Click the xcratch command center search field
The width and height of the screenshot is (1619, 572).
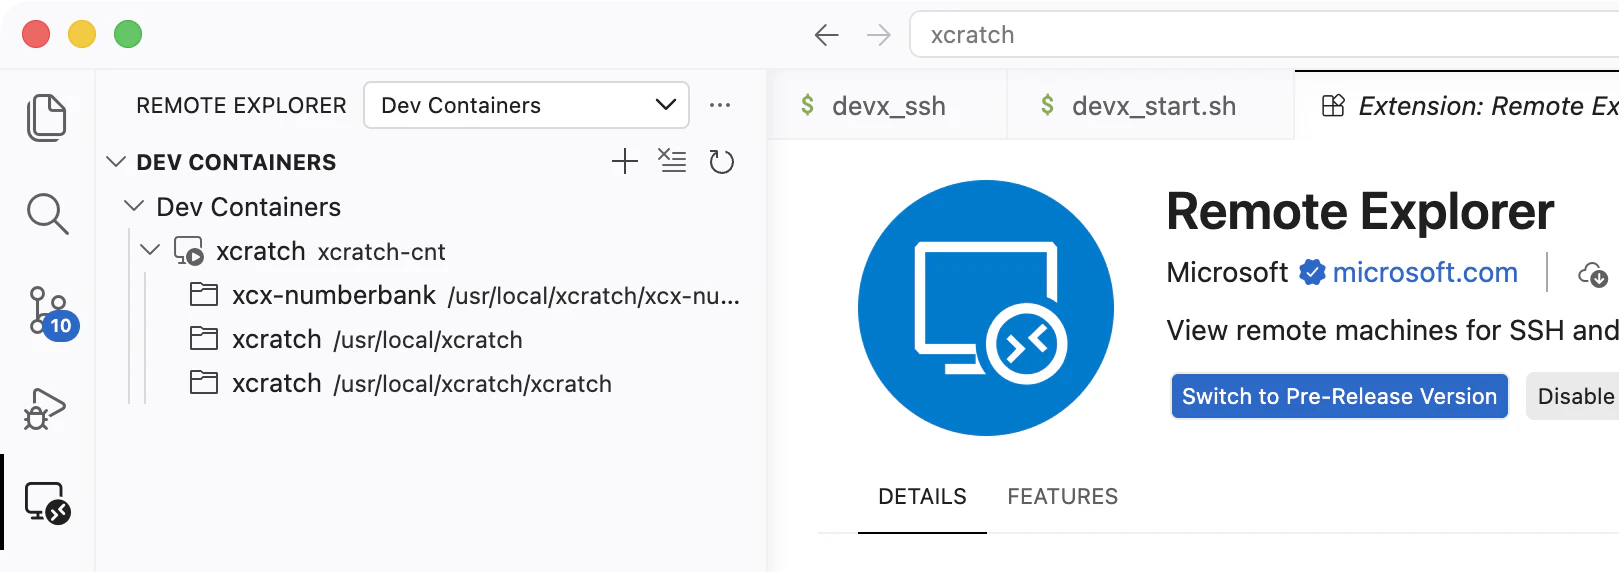click(1264, 35)
